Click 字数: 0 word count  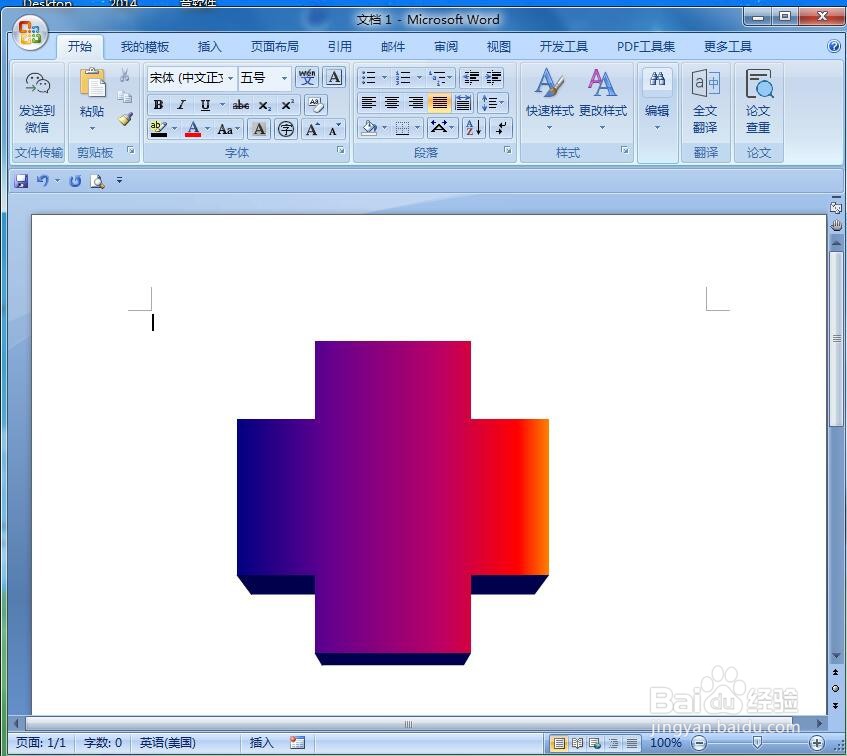103,743
